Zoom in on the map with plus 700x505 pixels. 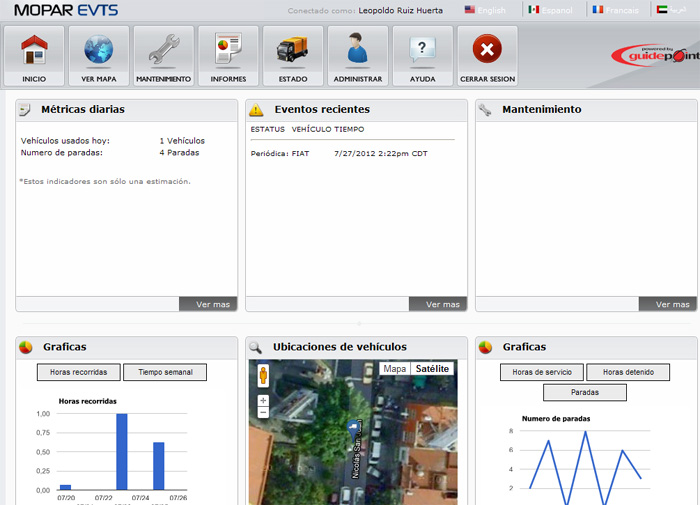263,401
